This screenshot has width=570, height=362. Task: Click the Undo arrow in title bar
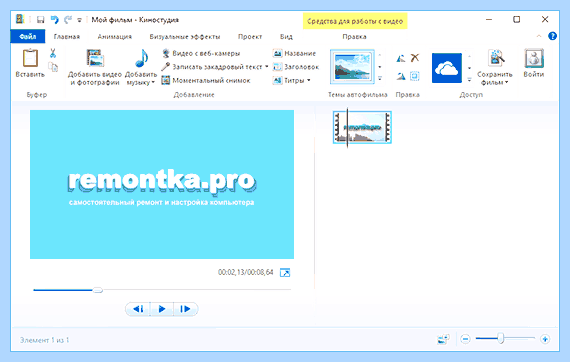tap(55, 20)
